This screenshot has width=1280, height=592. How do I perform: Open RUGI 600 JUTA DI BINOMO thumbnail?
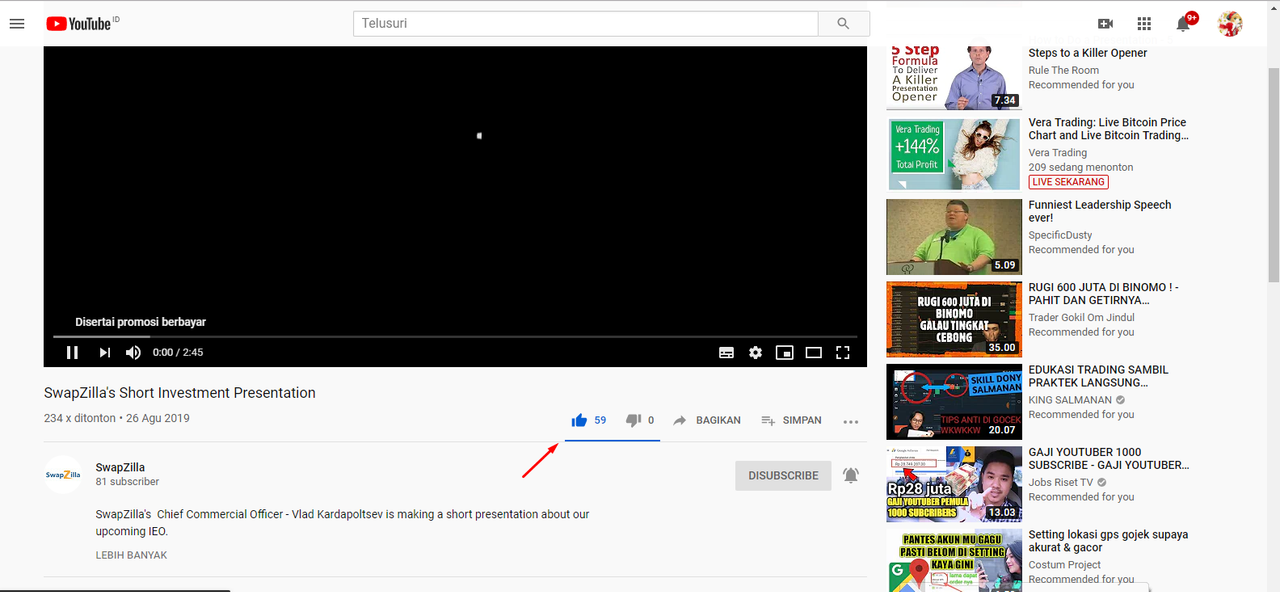pos(954,319)
